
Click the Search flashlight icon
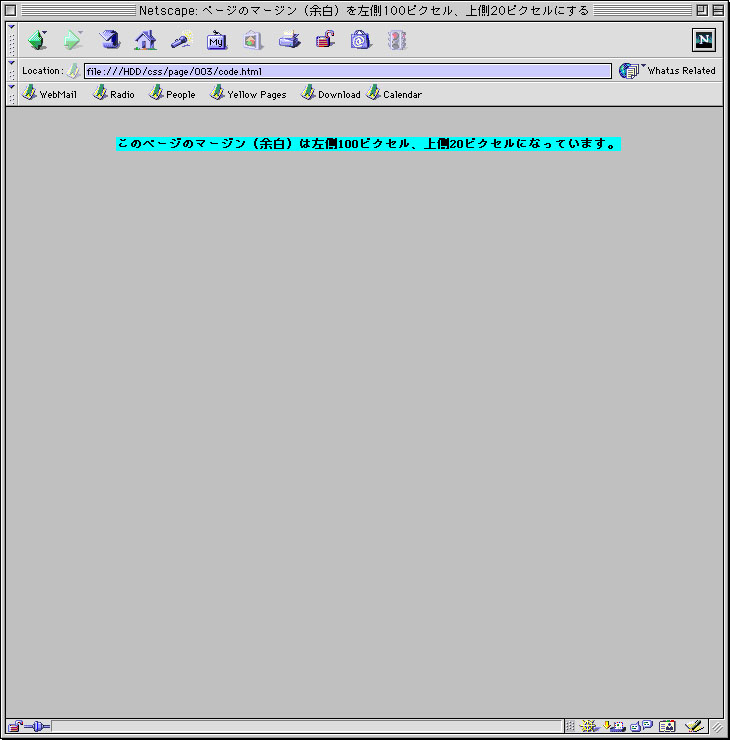pyautogui.click(x=182, y=40)
